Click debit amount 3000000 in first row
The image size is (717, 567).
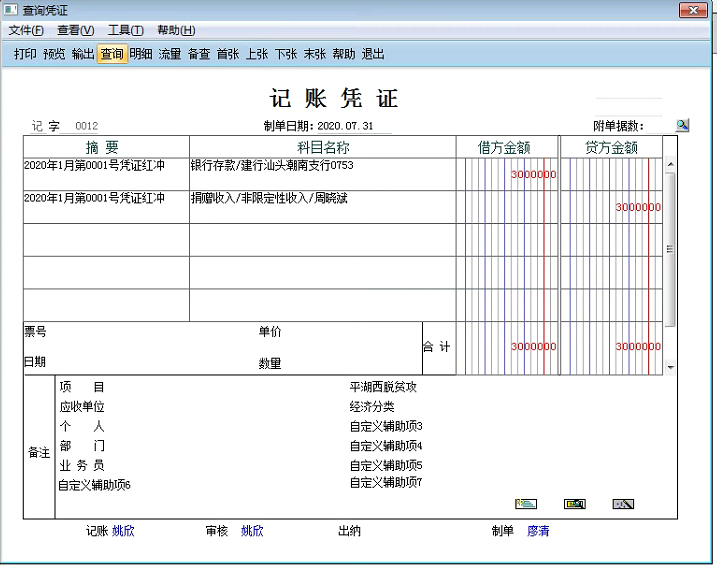coord(533,174)
